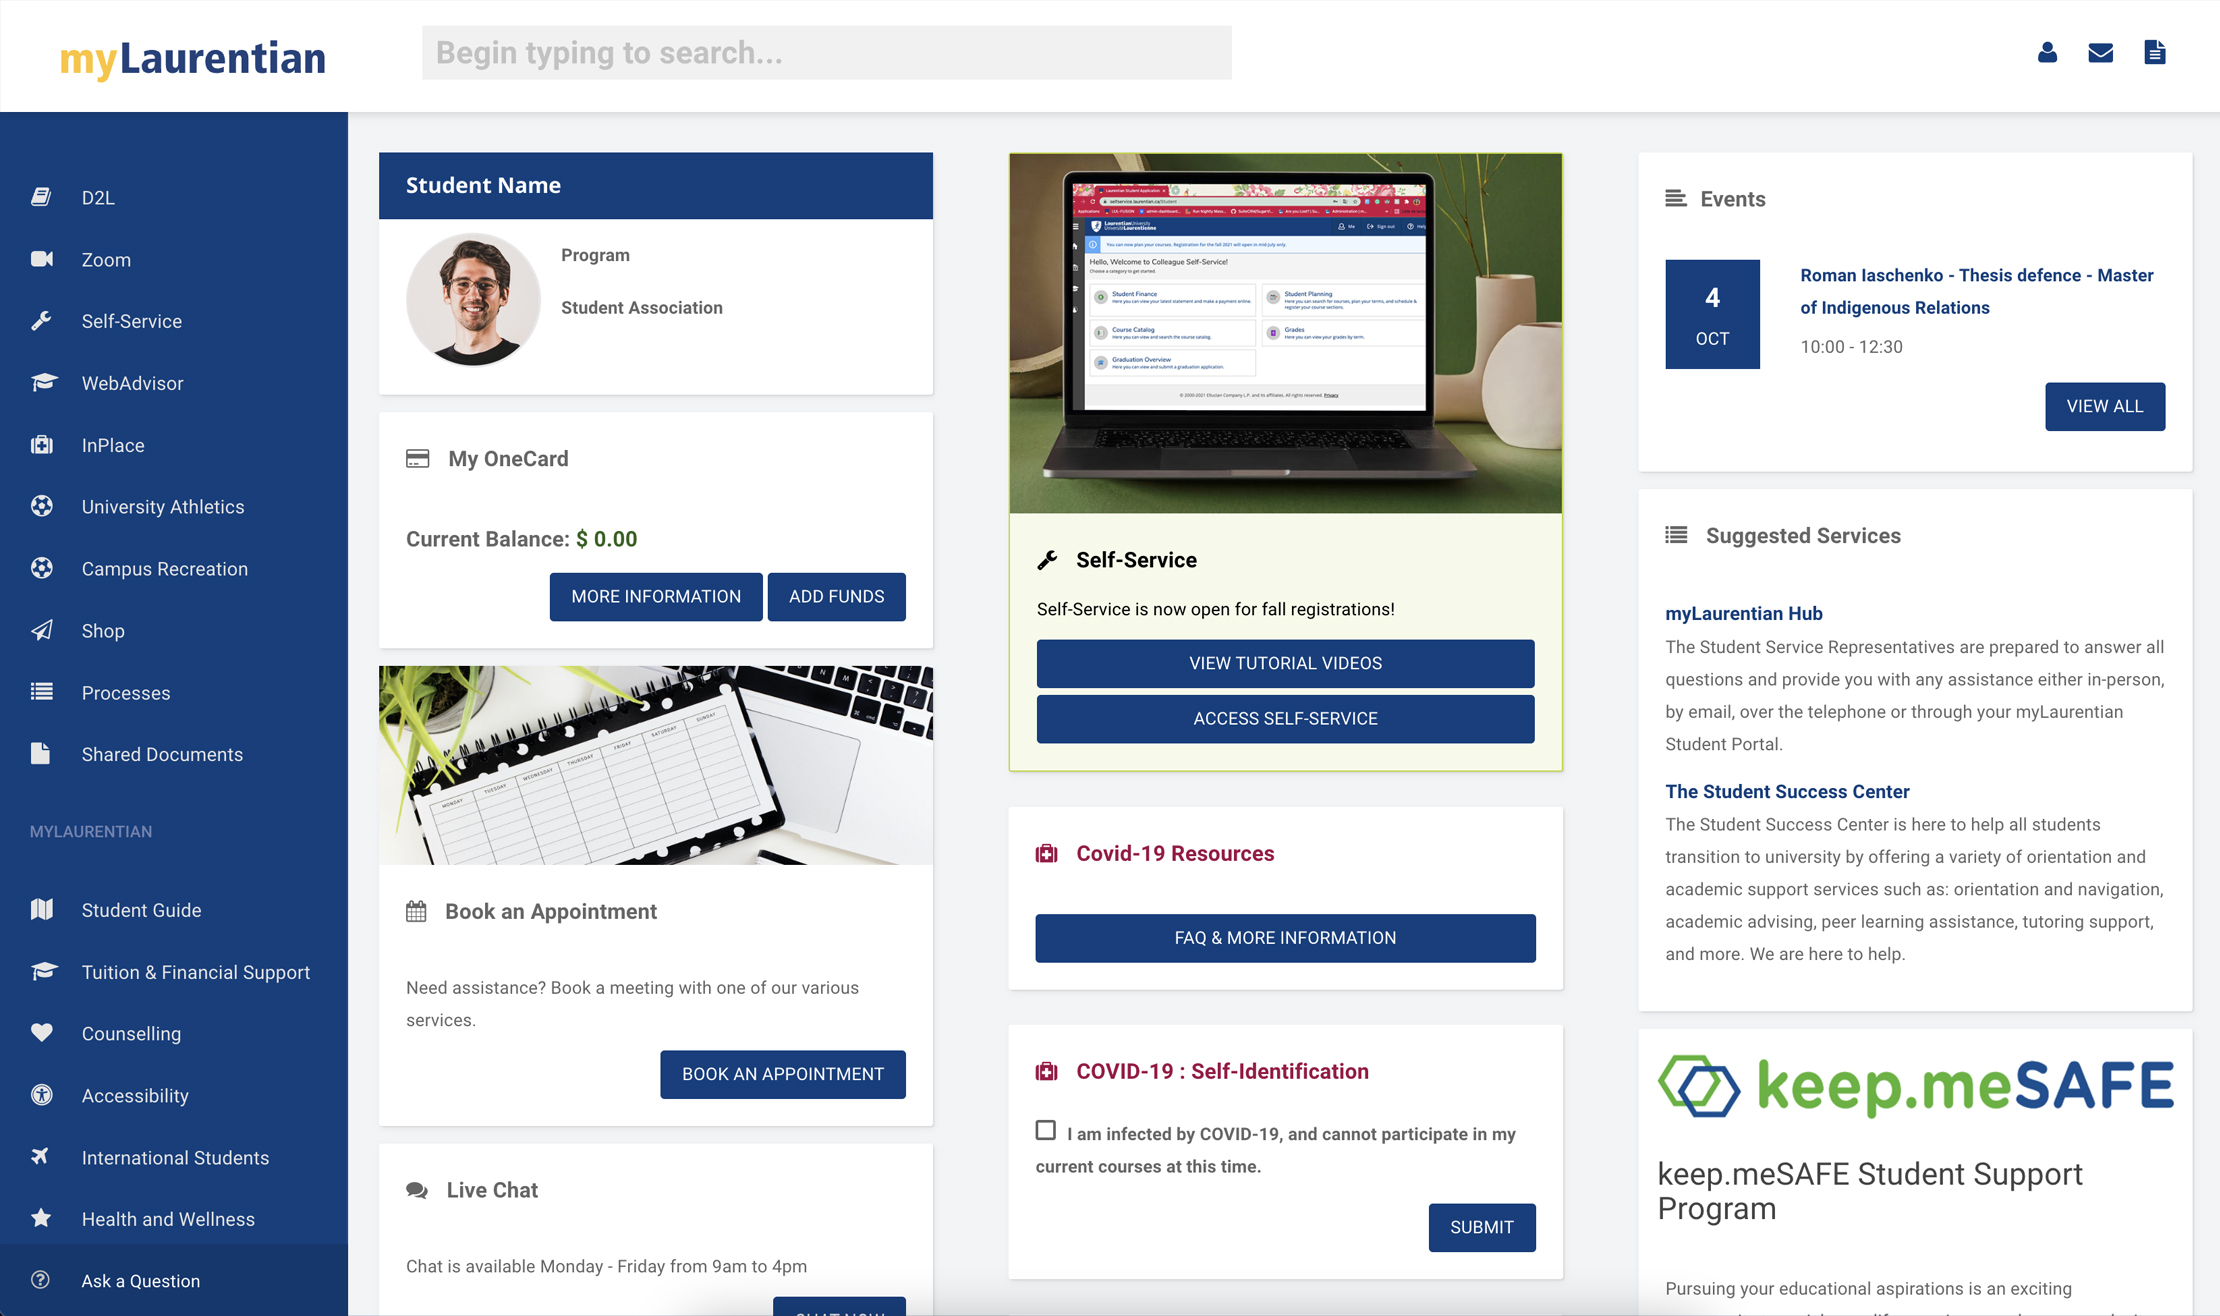The image size is (2220, 1316).
Task: Click FAQ & MORE INFORMATION button
Action: click(x=1285, y=938)
